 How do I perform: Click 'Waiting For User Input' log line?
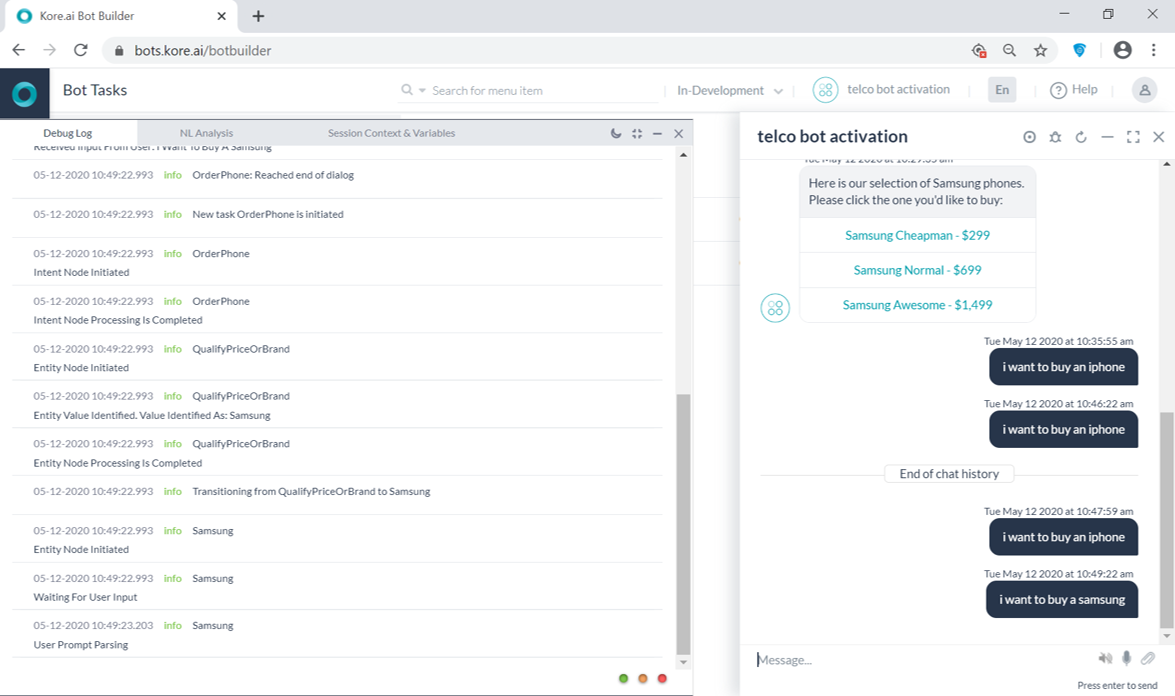(85, 597)
